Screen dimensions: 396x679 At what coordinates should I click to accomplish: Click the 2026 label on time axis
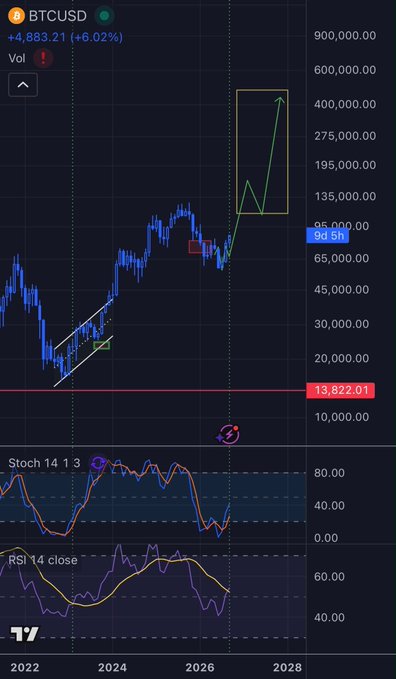[x=200, y=667]
